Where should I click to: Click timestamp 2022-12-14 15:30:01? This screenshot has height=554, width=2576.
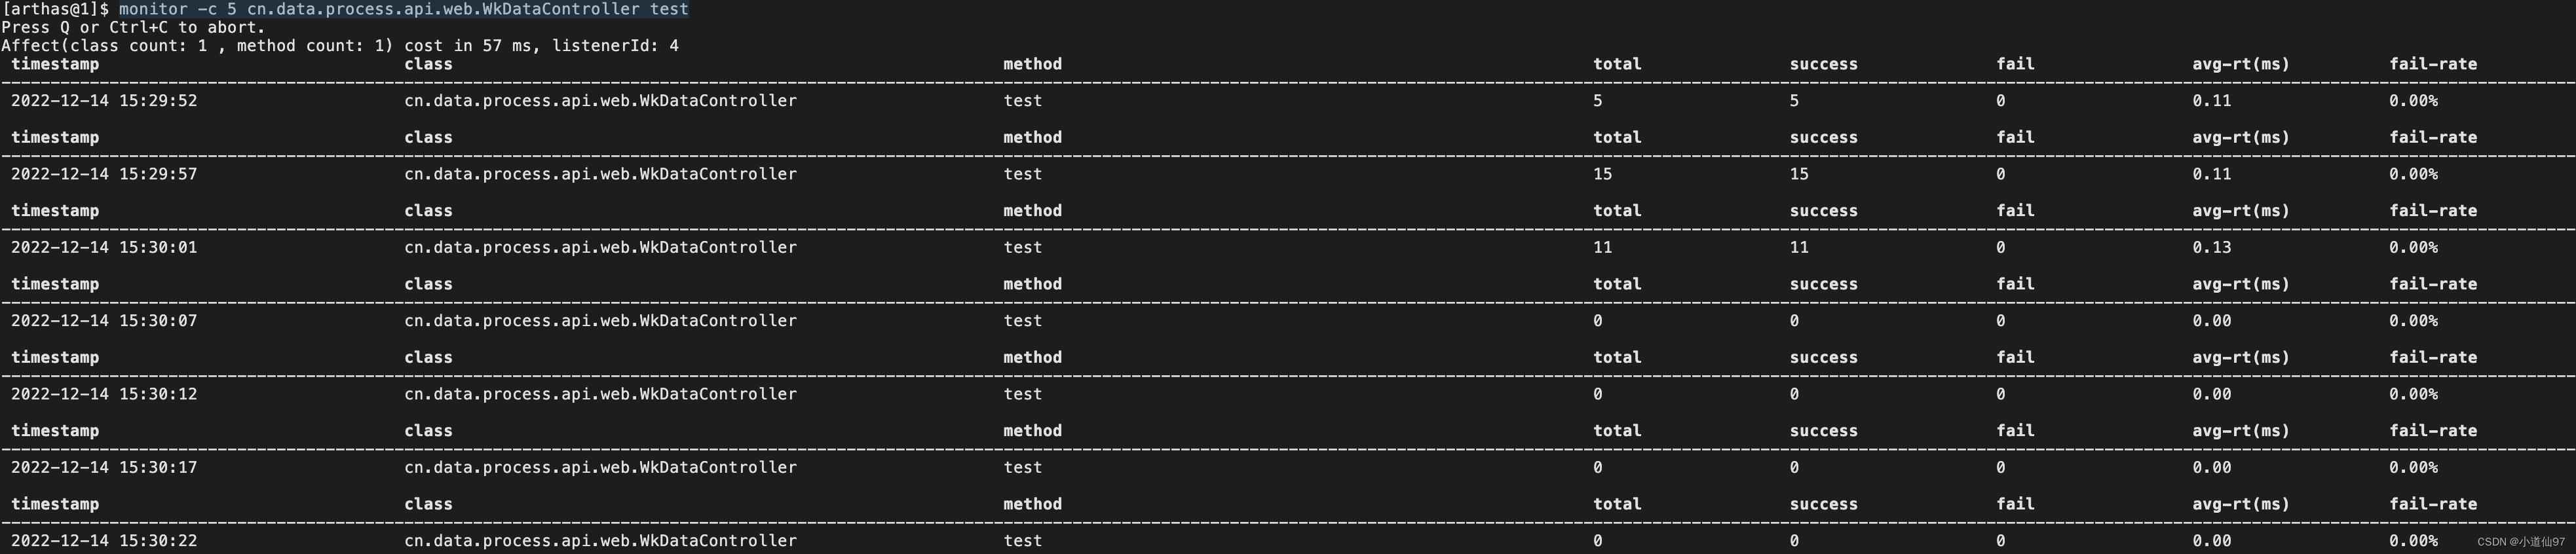pyautogui.click(x=104, y=247)
